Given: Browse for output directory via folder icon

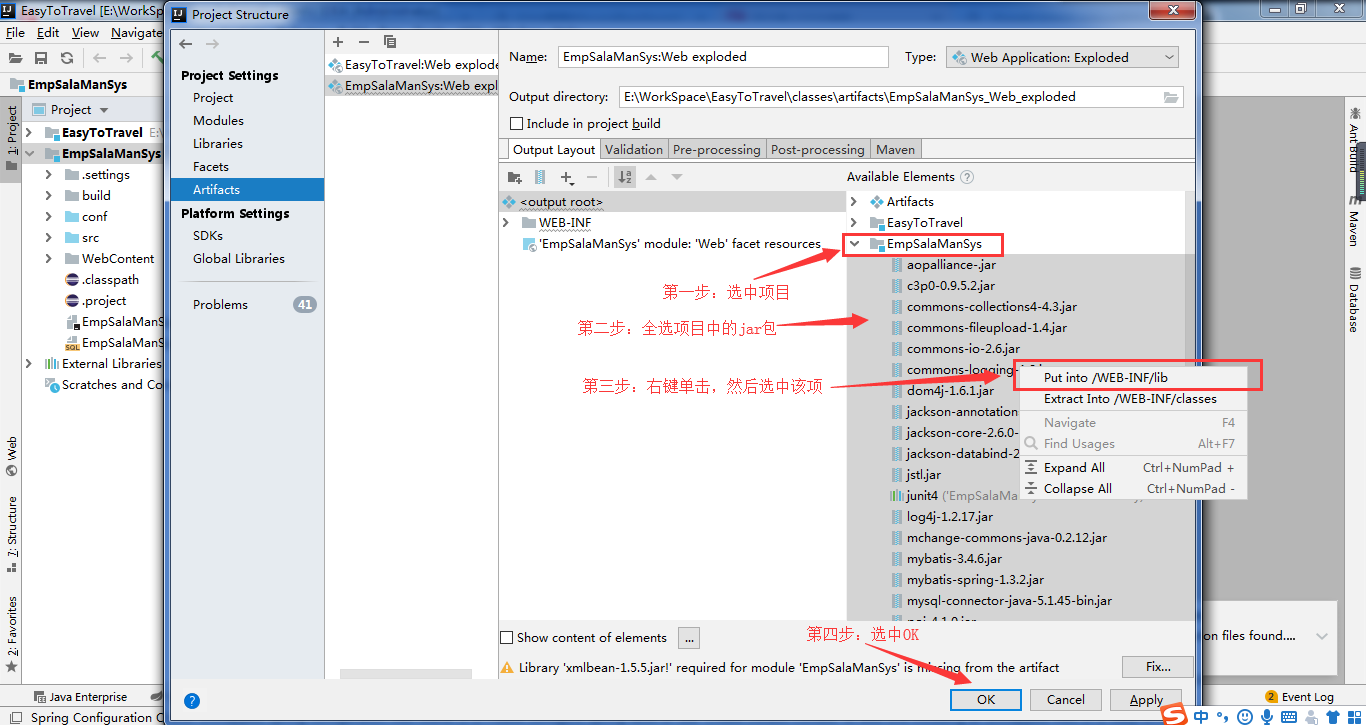Looking at the screenshot, I should 1171,97.
